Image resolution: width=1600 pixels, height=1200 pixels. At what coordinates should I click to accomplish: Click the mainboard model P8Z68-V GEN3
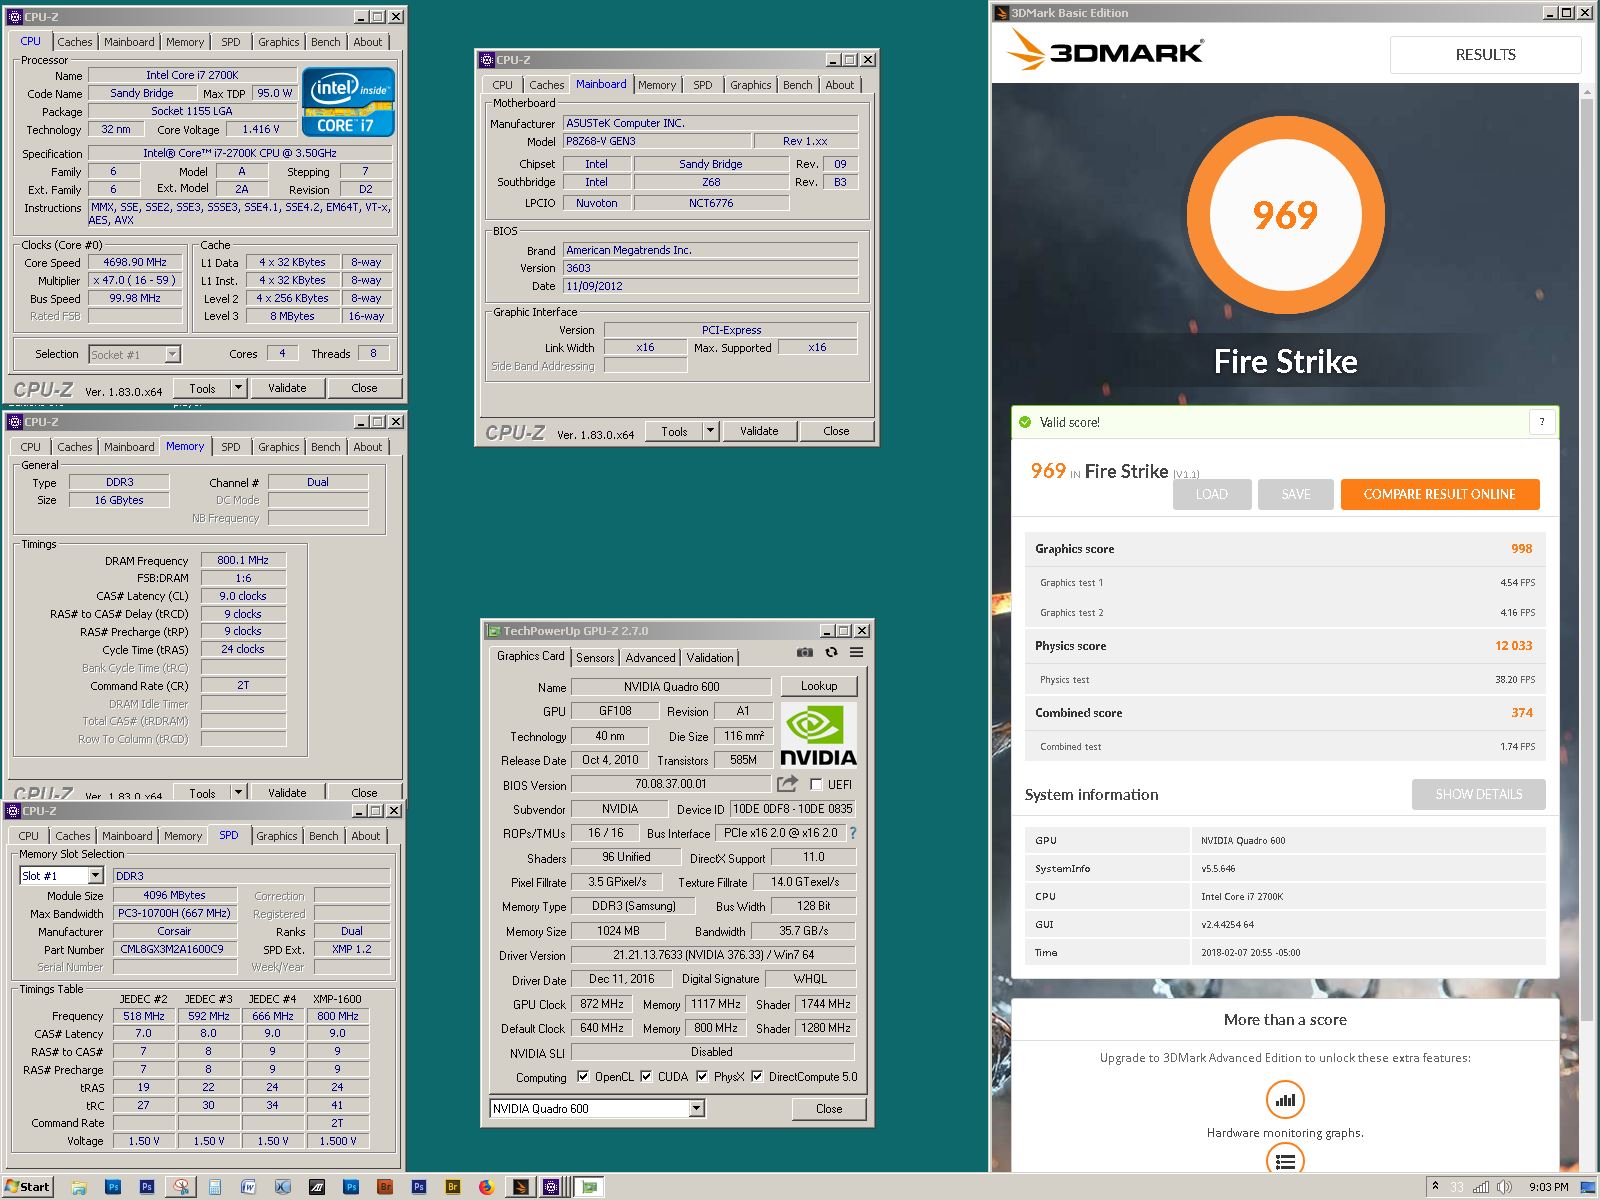point(655,141)
